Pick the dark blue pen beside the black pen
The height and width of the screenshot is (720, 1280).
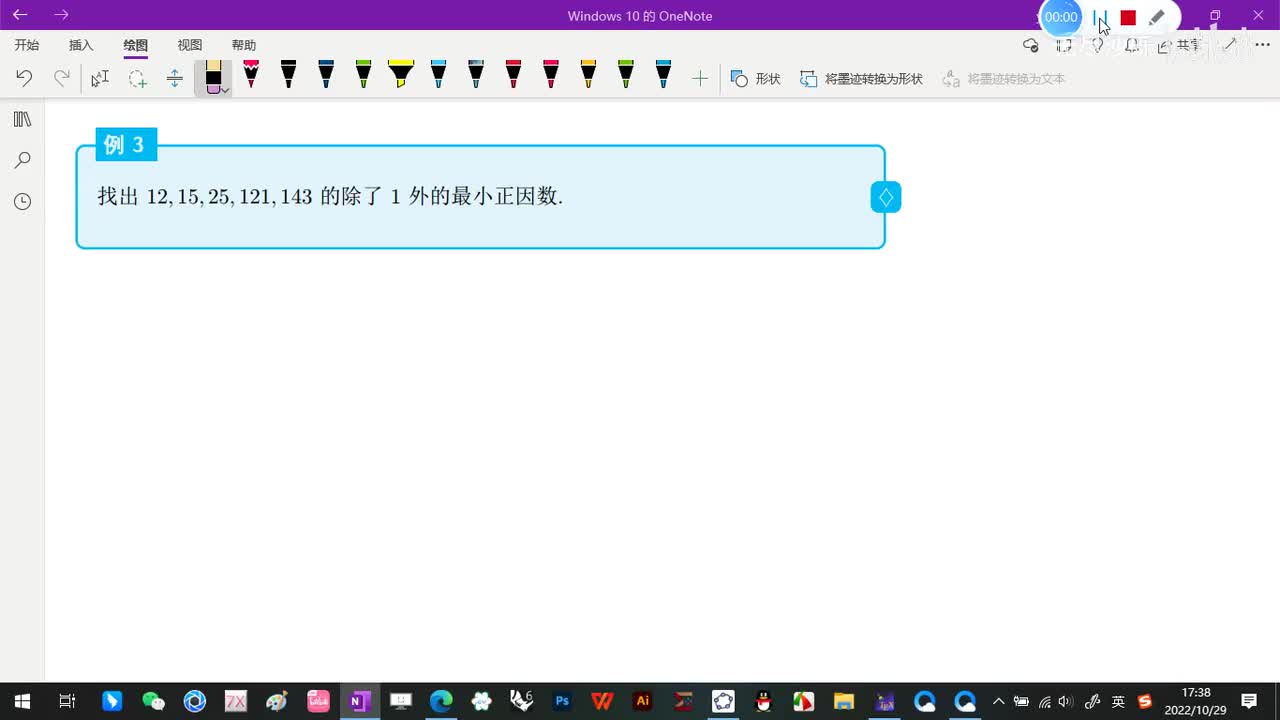[x=326, y=74]
